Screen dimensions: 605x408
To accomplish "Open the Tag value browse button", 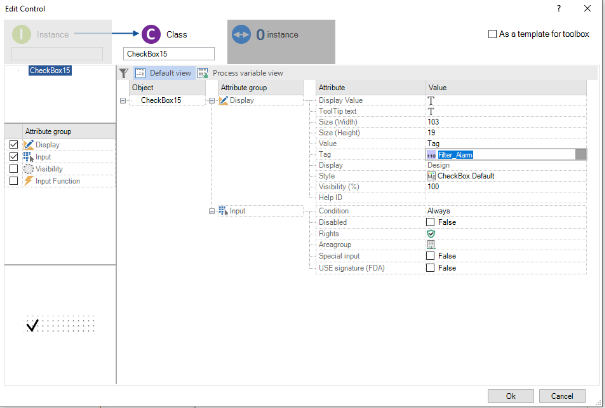I will (x=581, y=154).
